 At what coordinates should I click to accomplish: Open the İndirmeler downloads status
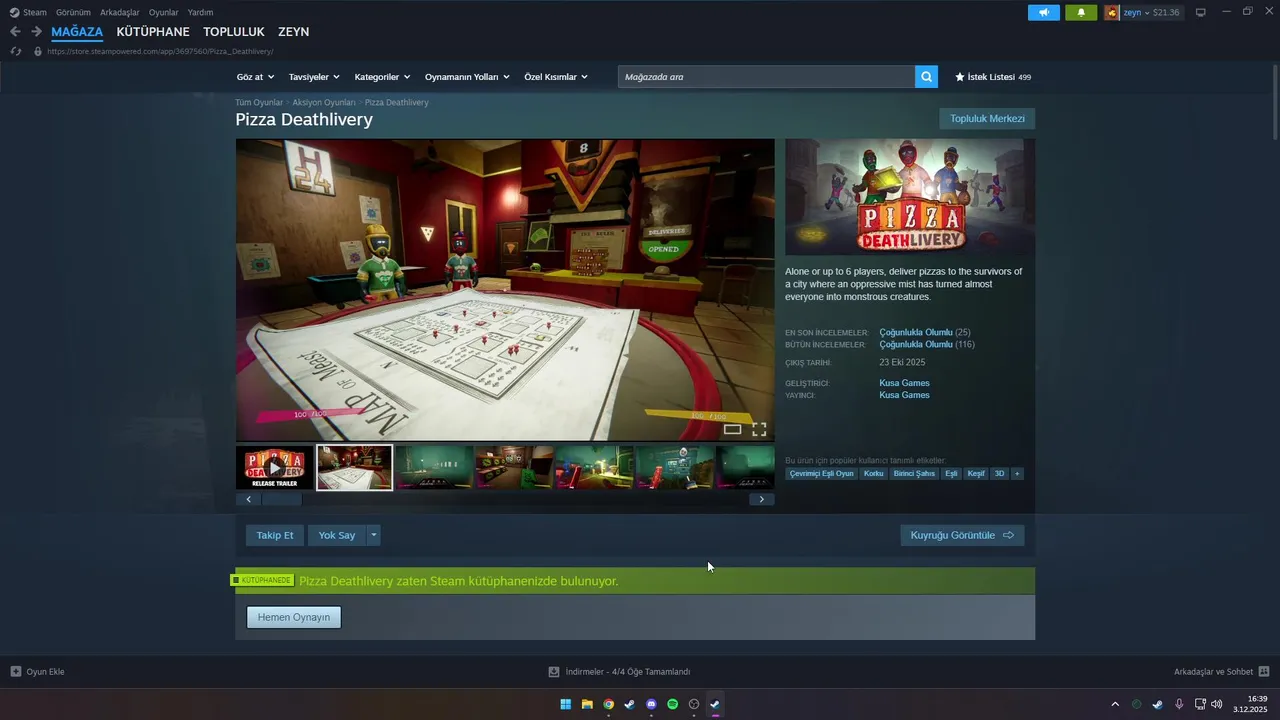pos(619,671)
